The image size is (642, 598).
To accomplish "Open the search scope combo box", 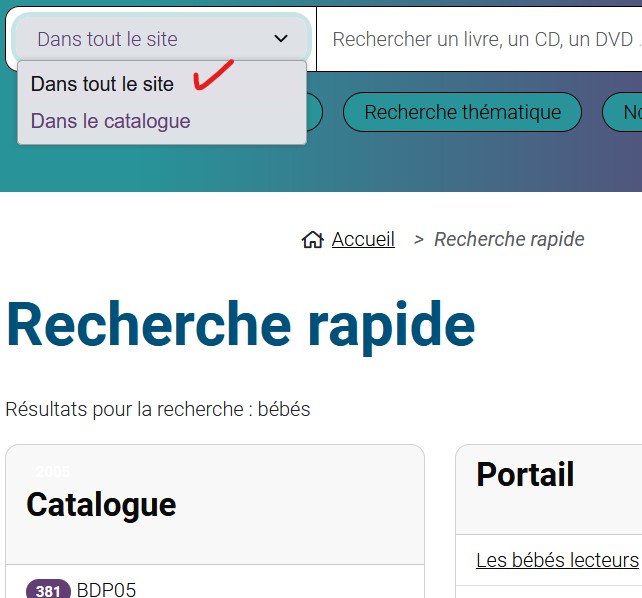I will [160, 39].
